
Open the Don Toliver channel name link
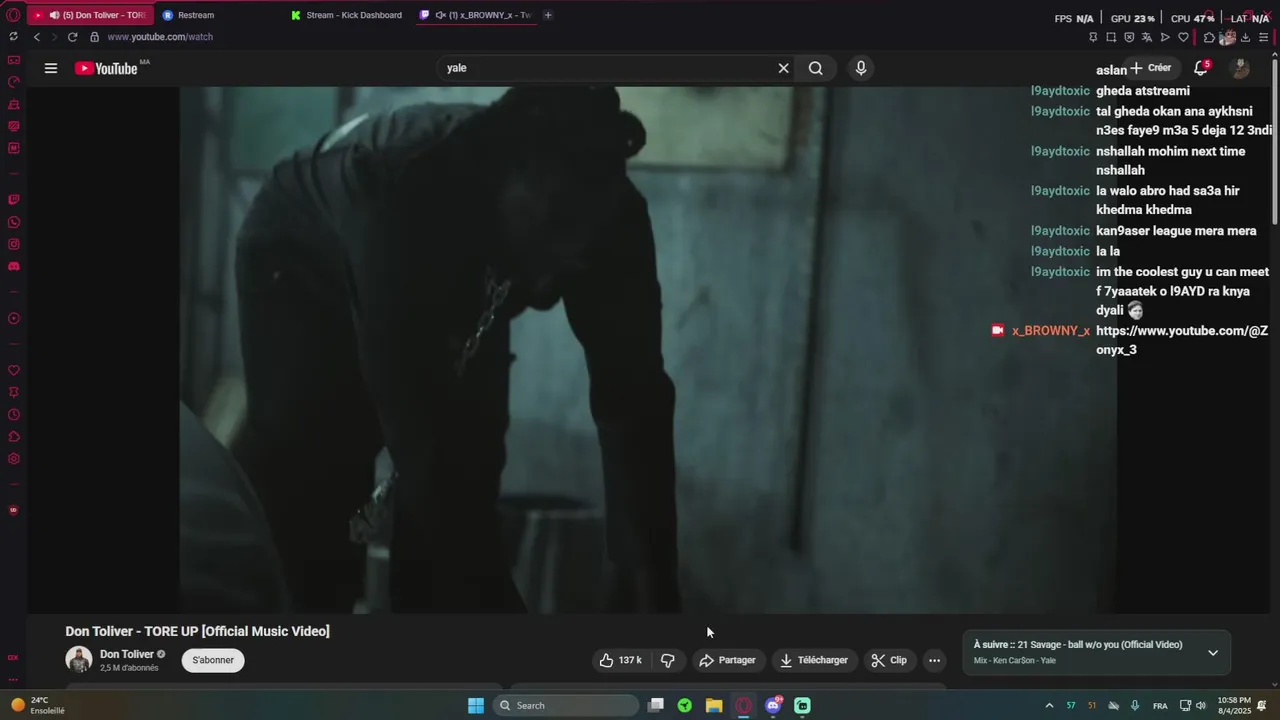pos(127,654)
